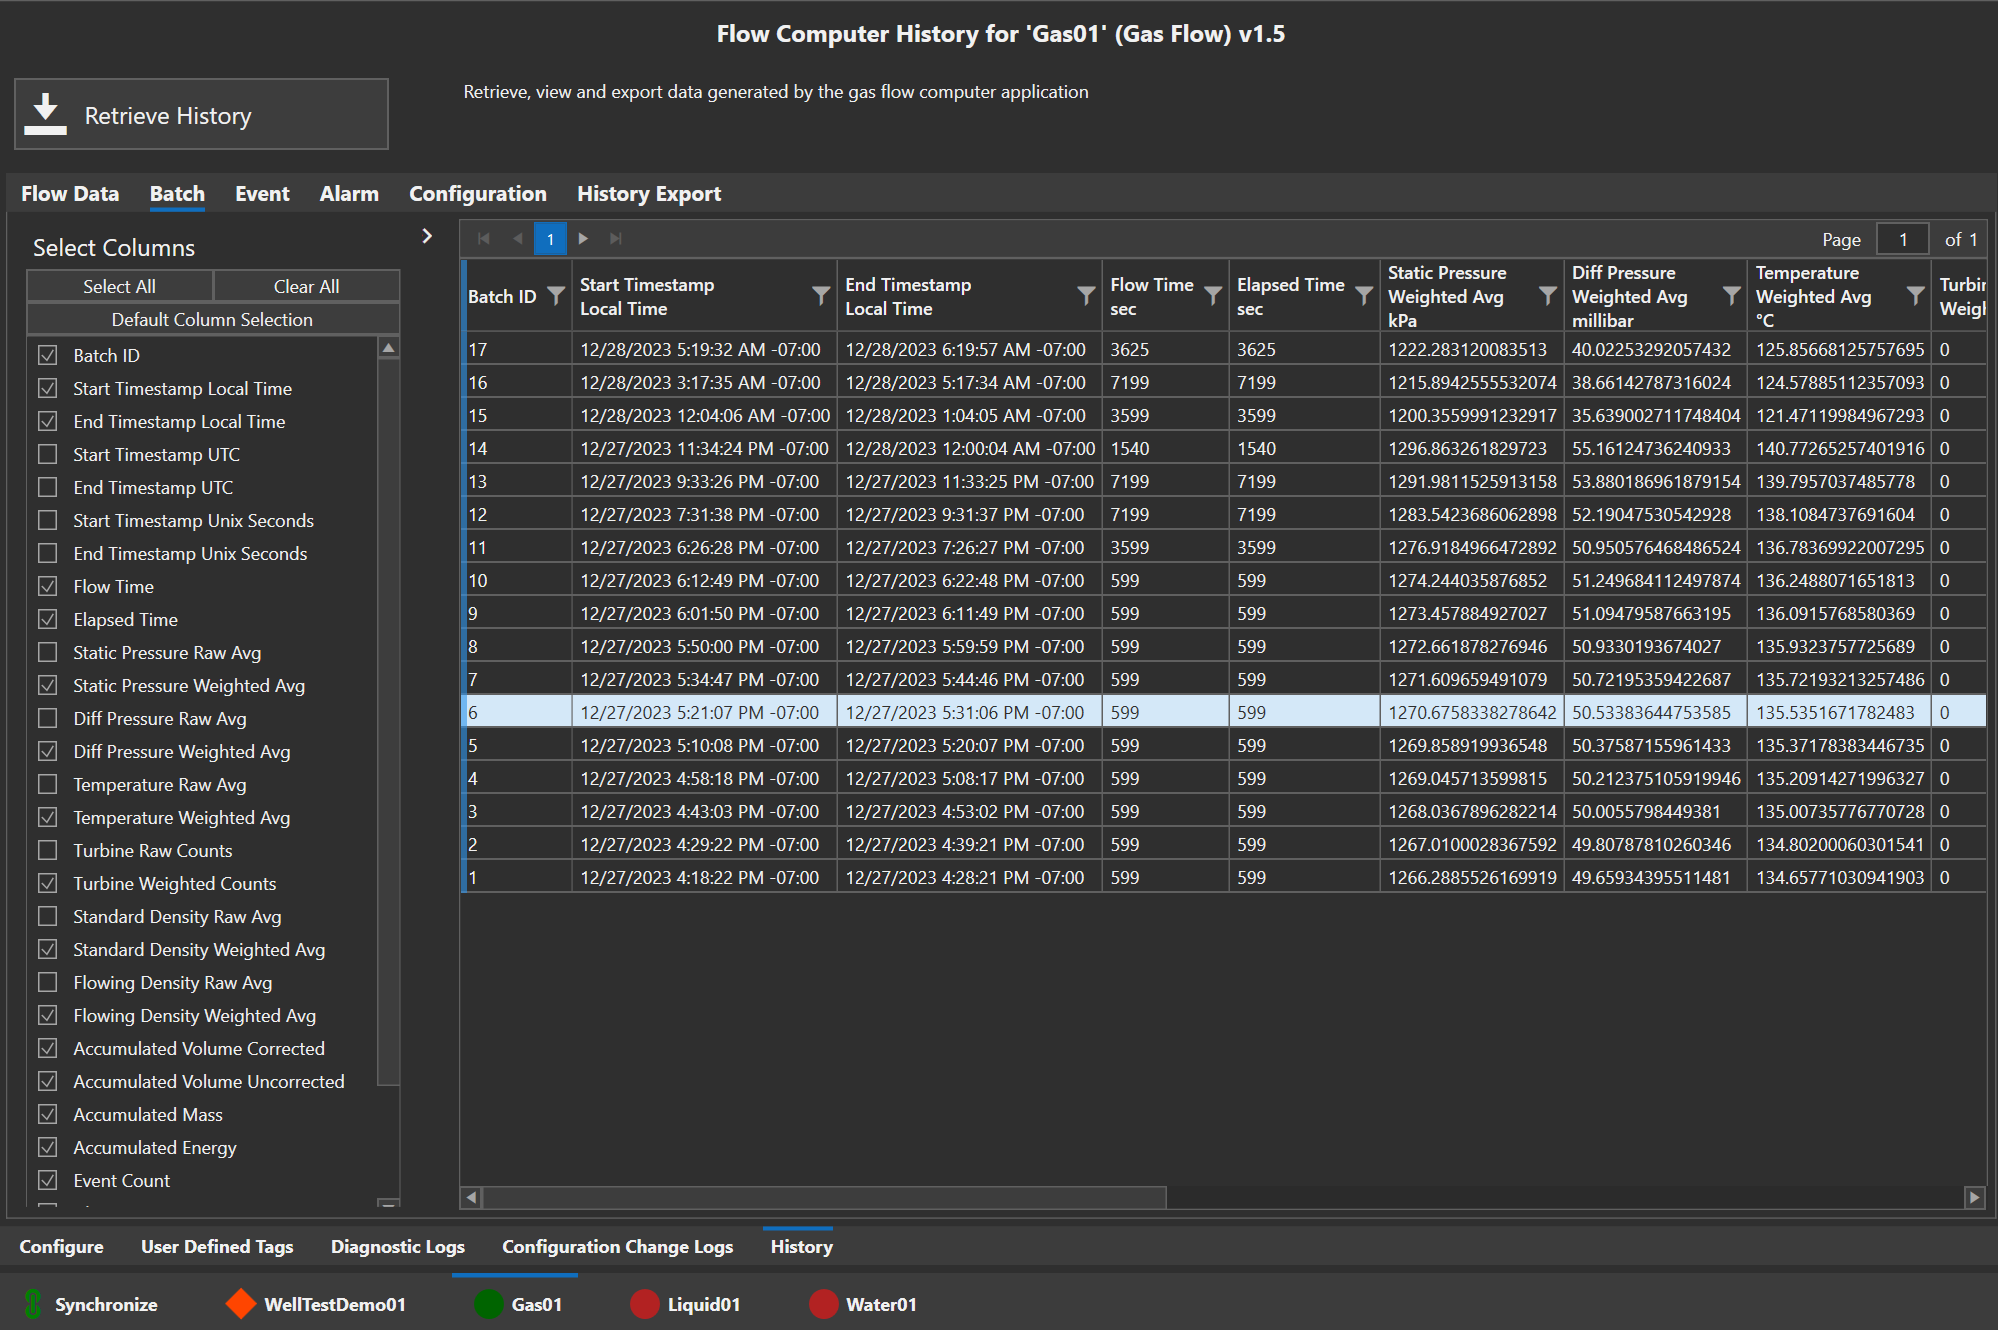The width and height of the screenshot is (1998, 1330).
Task: Click the Synchronize icon
Action: pyautogui.click(x=33, y=1304)
